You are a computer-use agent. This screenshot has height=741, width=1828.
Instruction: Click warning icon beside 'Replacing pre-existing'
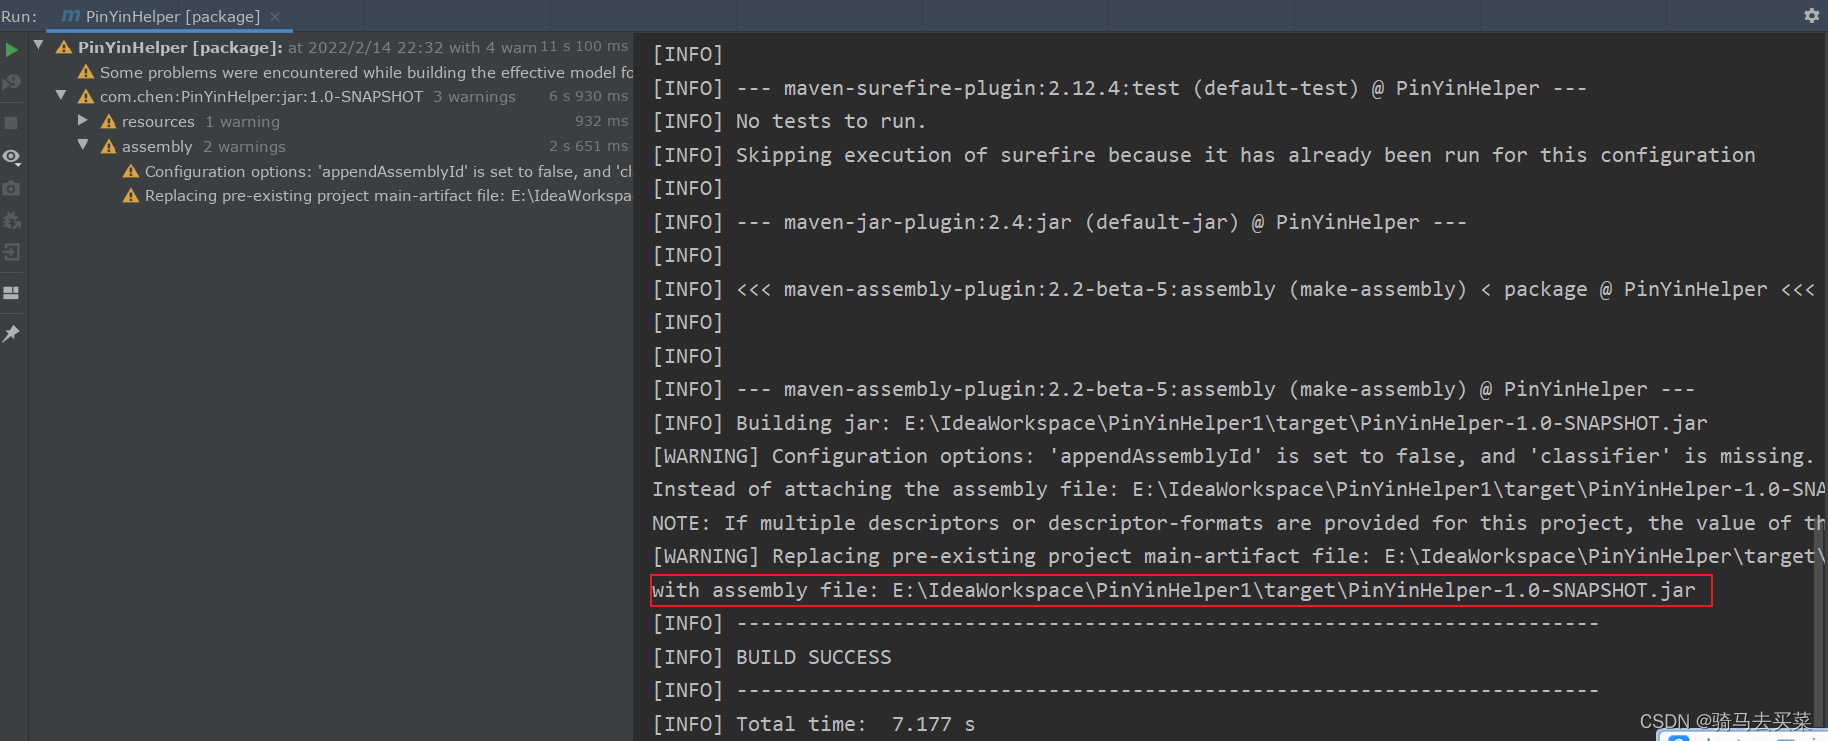pyautogui.click(x=131, y=195)
